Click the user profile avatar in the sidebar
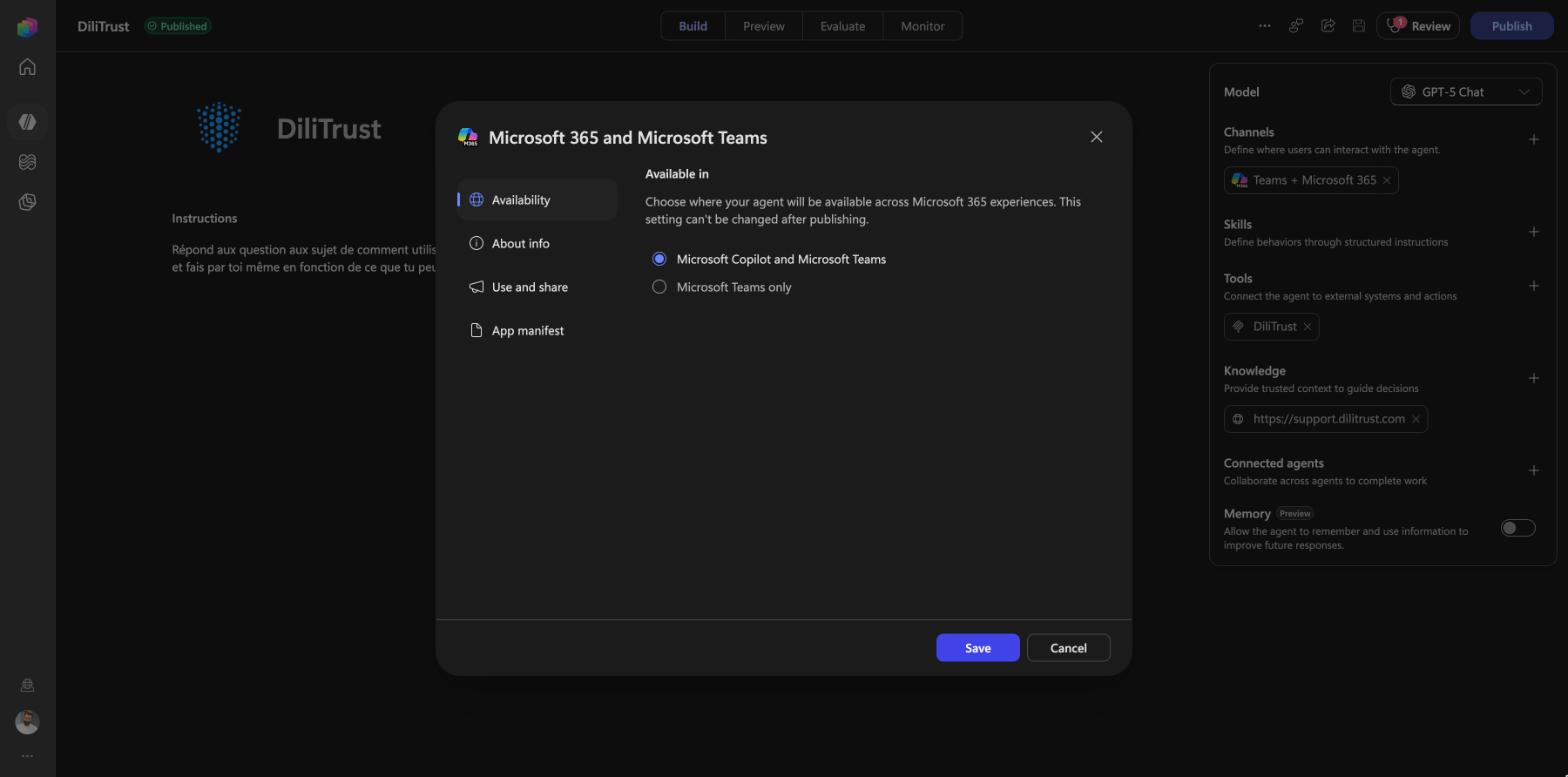The image size is (1568, 777). tap(27, 722)
